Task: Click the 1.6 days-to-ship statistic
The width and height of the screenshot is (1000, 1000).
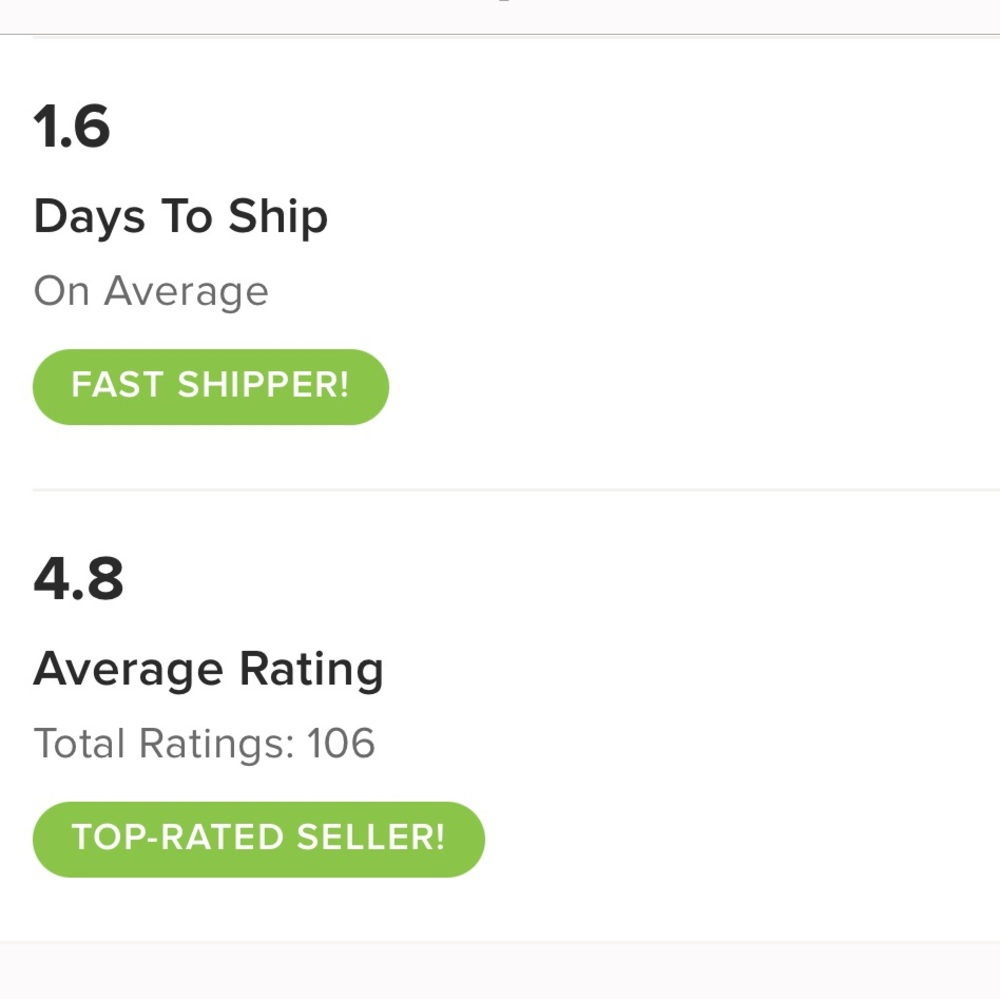Action: [72, 126]
